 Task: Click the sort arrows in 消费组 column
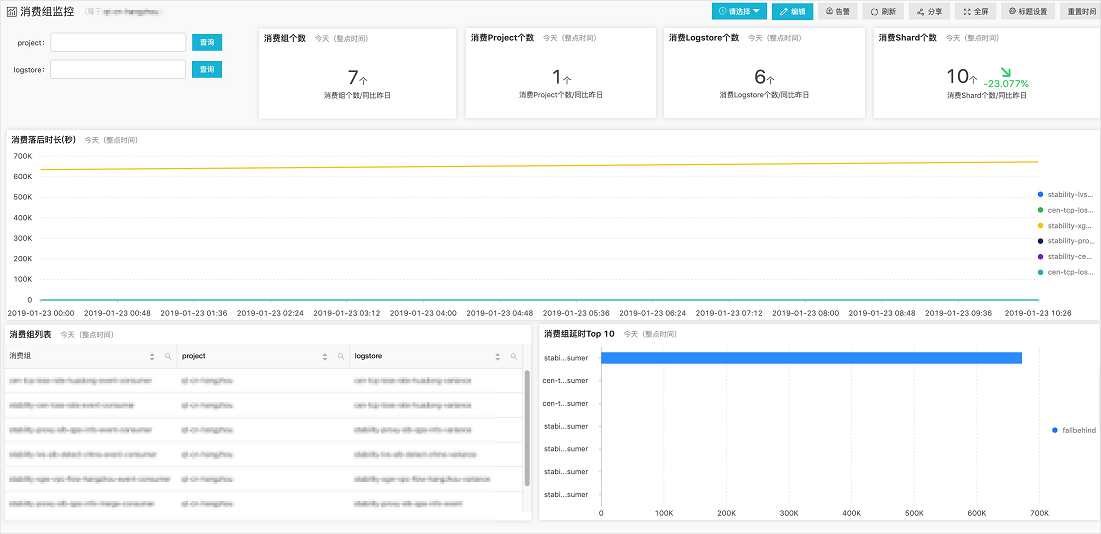pyautogui.click(x=152, y=356)
